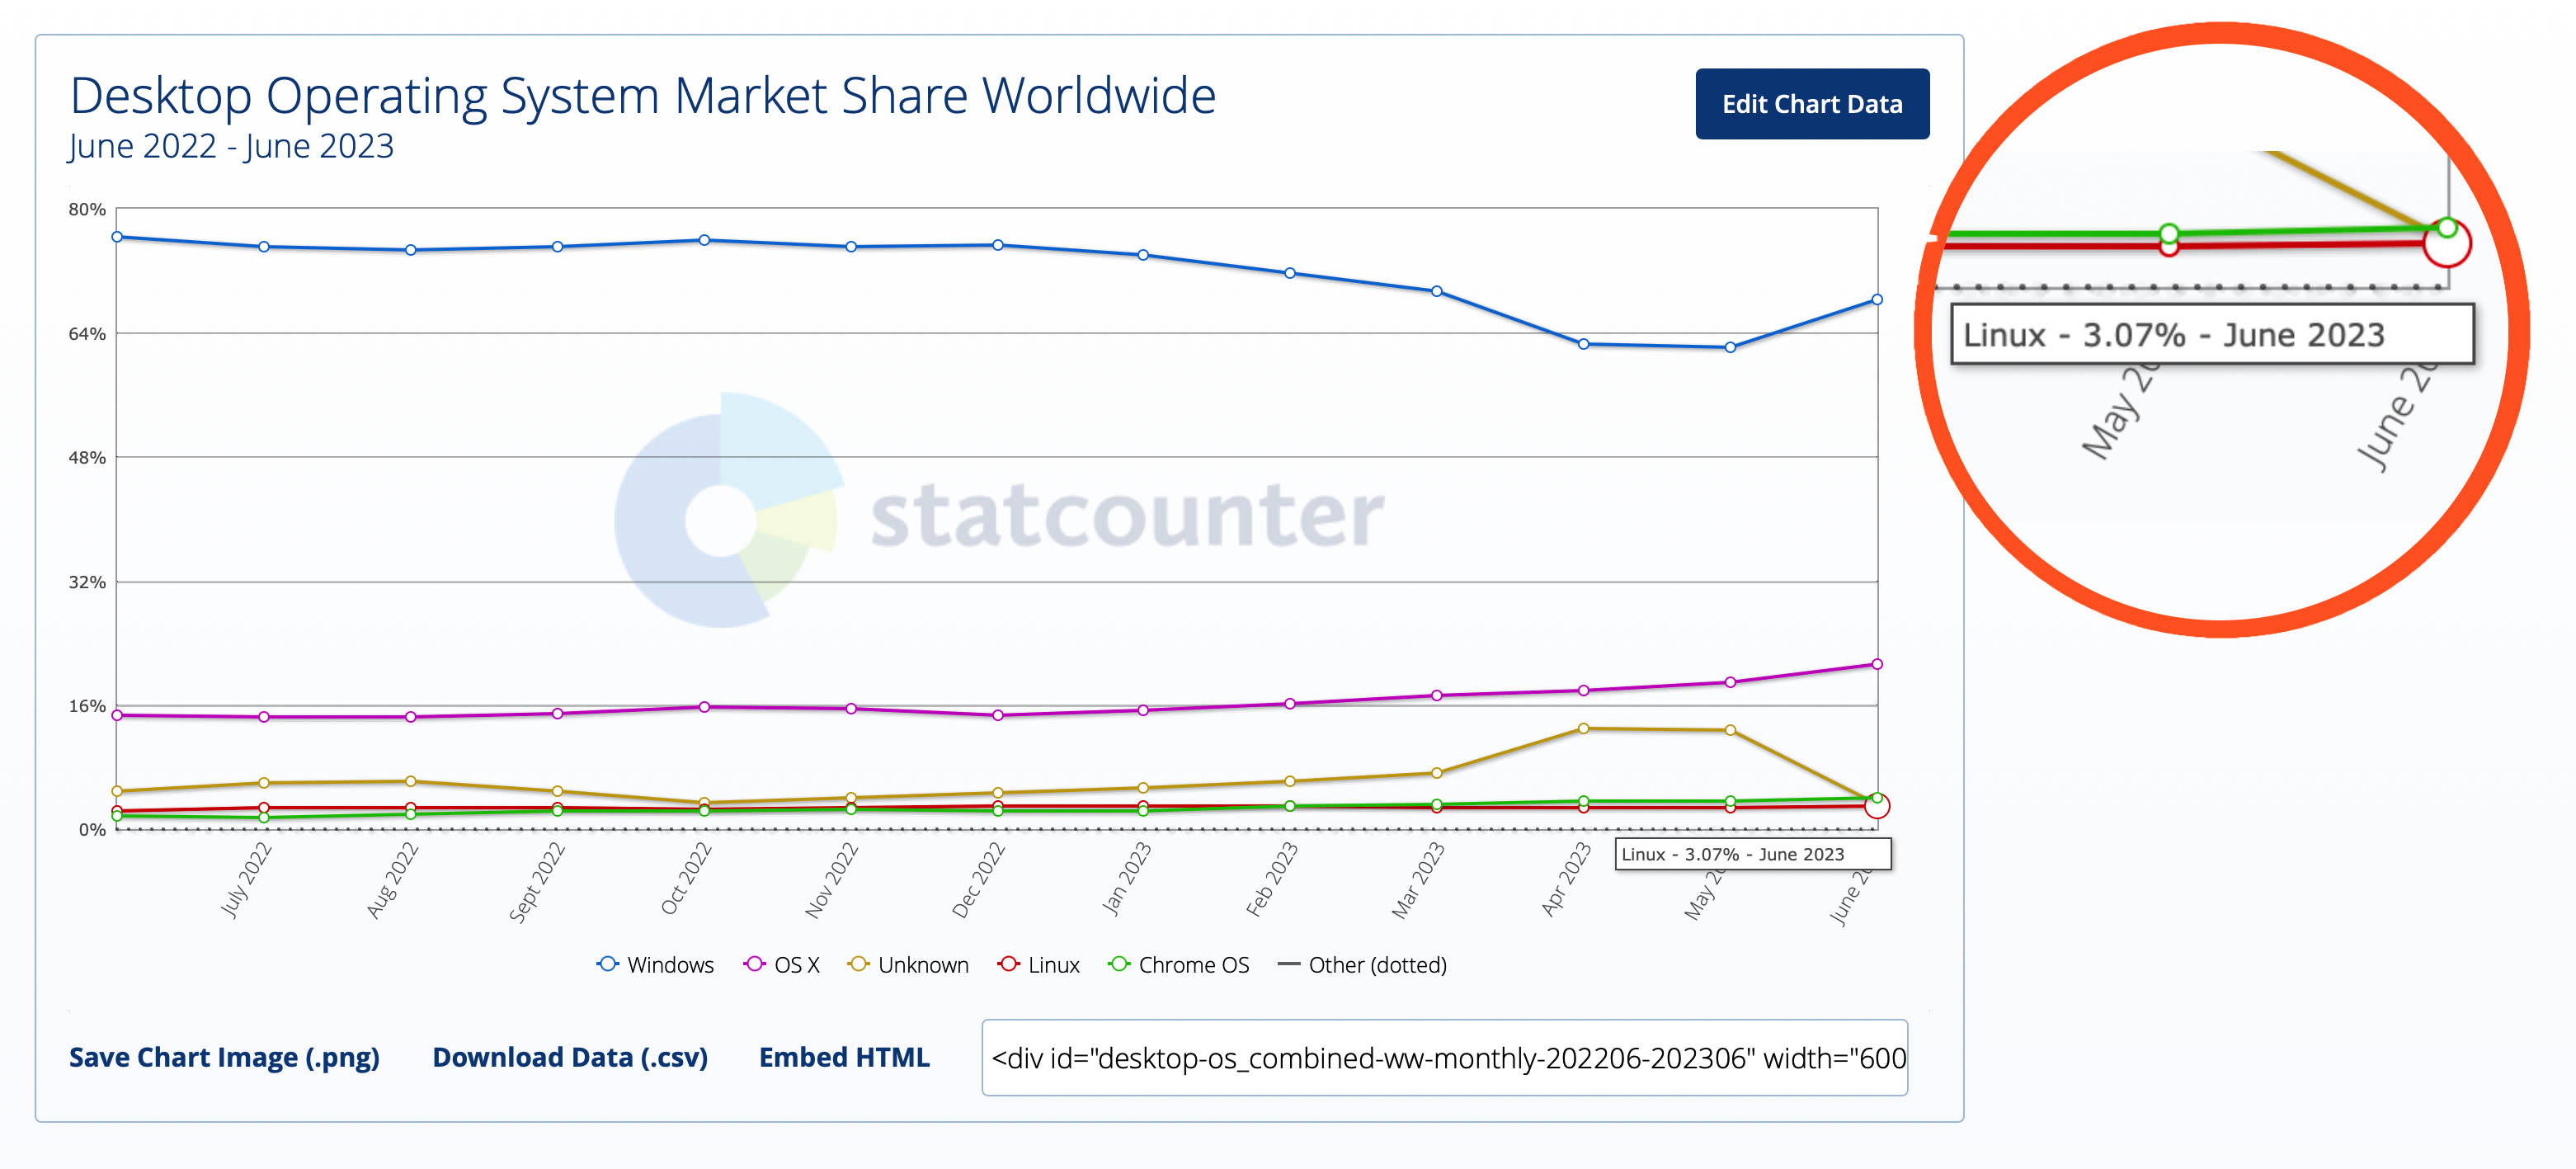2576x1169 pixels.
Task: Click the '80%' y-axis label
Action: point(87,209)
